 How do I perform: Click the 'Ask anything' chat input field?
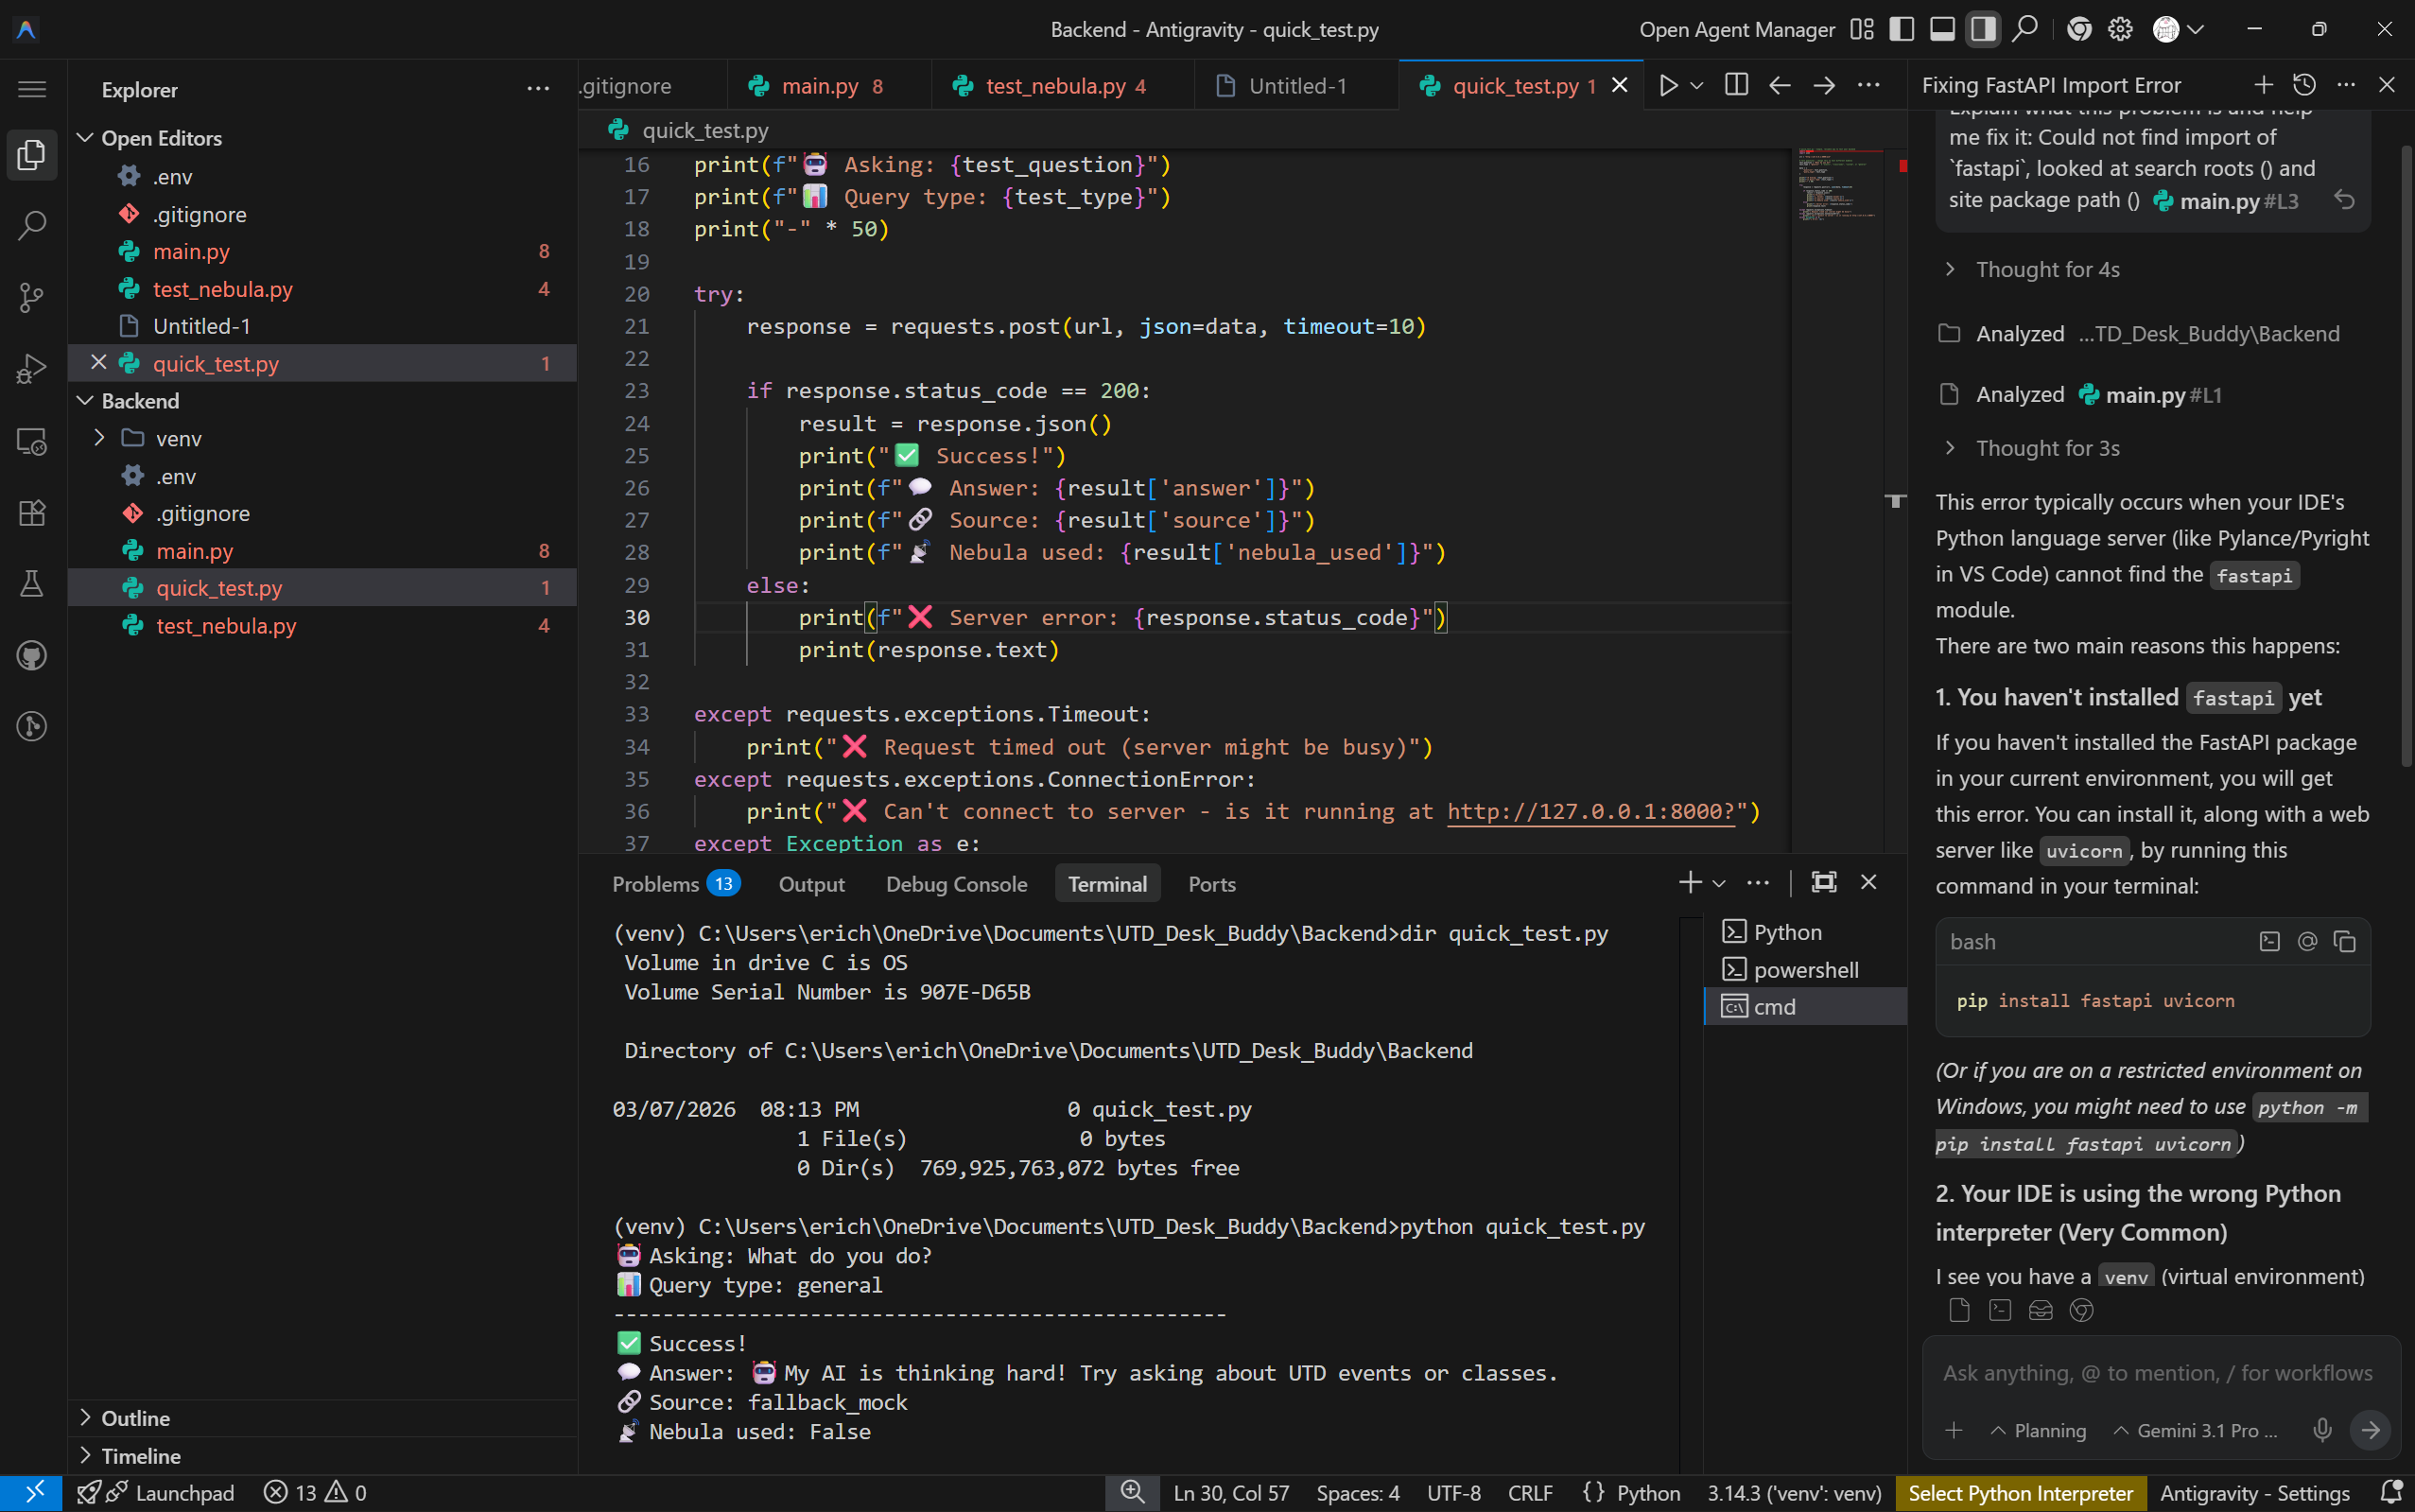tap(2156, 1373)
